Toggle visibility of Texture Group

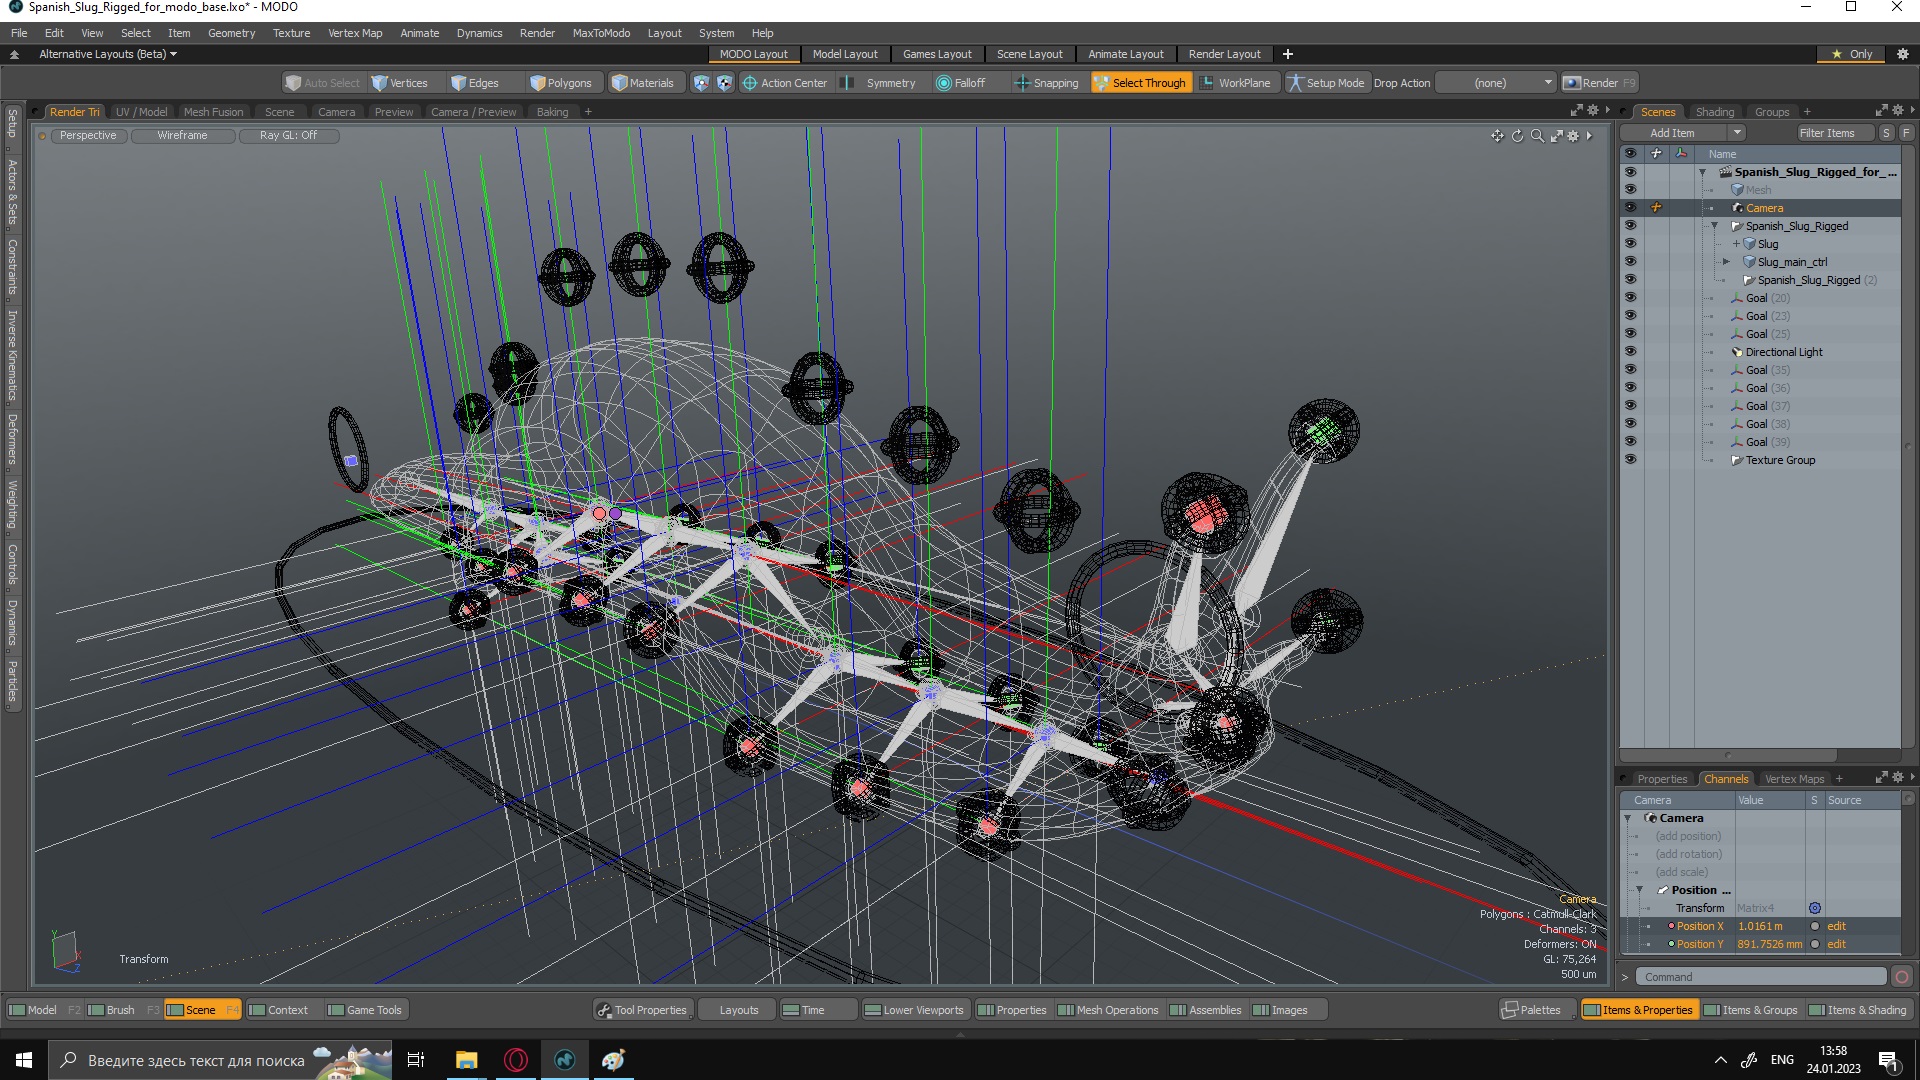(x=1631, y=460)
